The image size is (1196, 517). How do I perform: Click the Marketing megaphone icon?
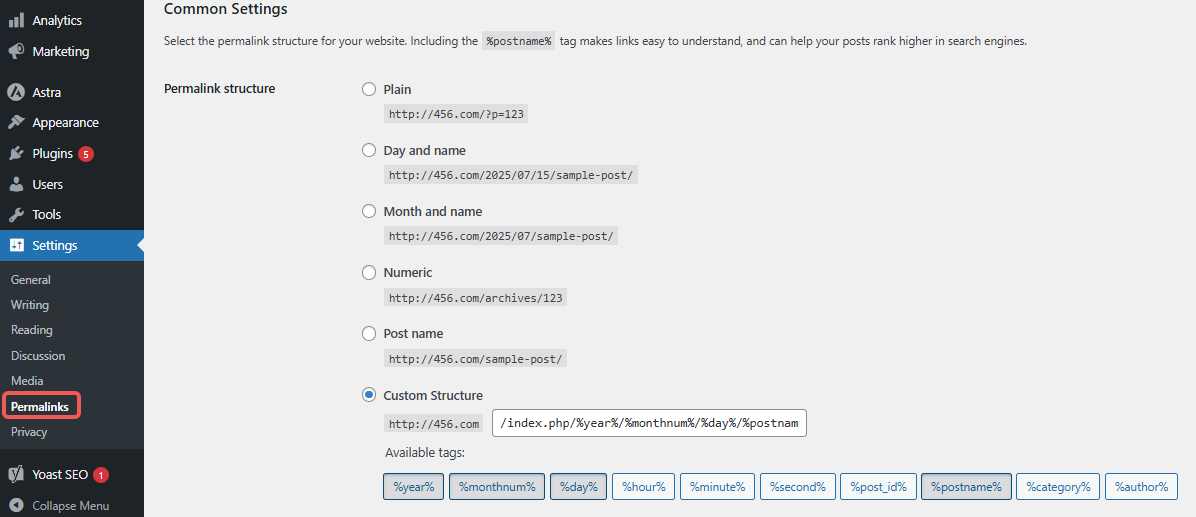point(16,51)
